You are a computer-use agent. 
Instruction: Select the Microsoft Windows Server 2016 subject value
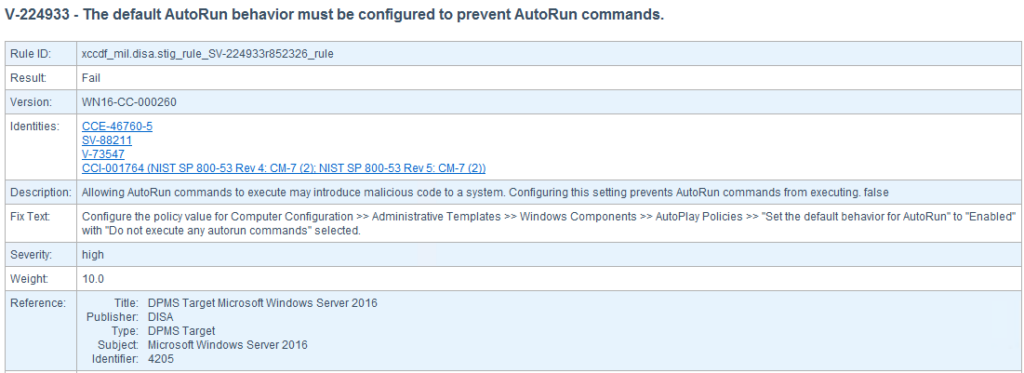point(228,345)
